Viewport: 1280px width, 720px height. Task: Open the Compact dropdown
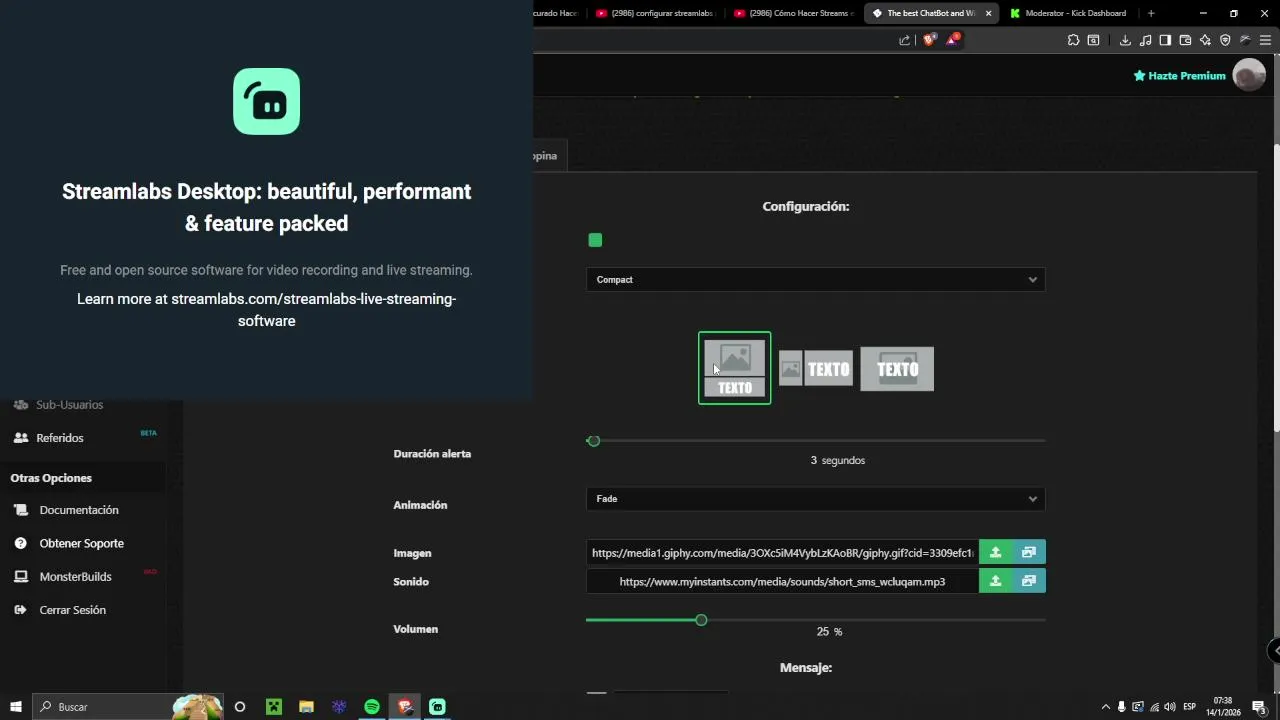(816, 280)
